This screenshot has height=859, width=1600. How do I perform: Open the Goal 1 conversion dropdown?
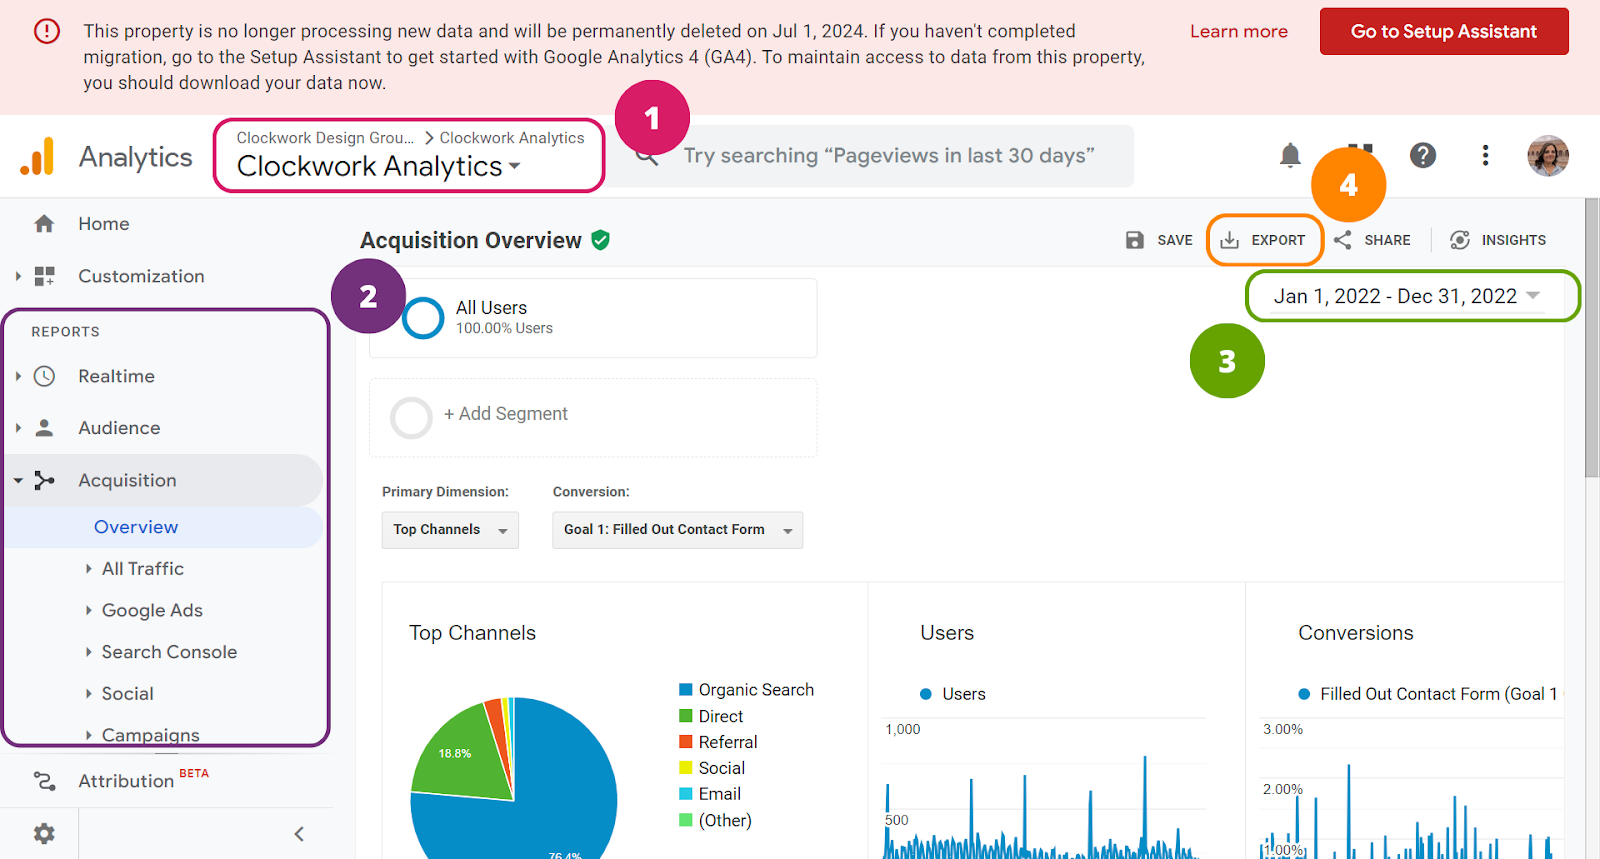click(x=677, y=530)
